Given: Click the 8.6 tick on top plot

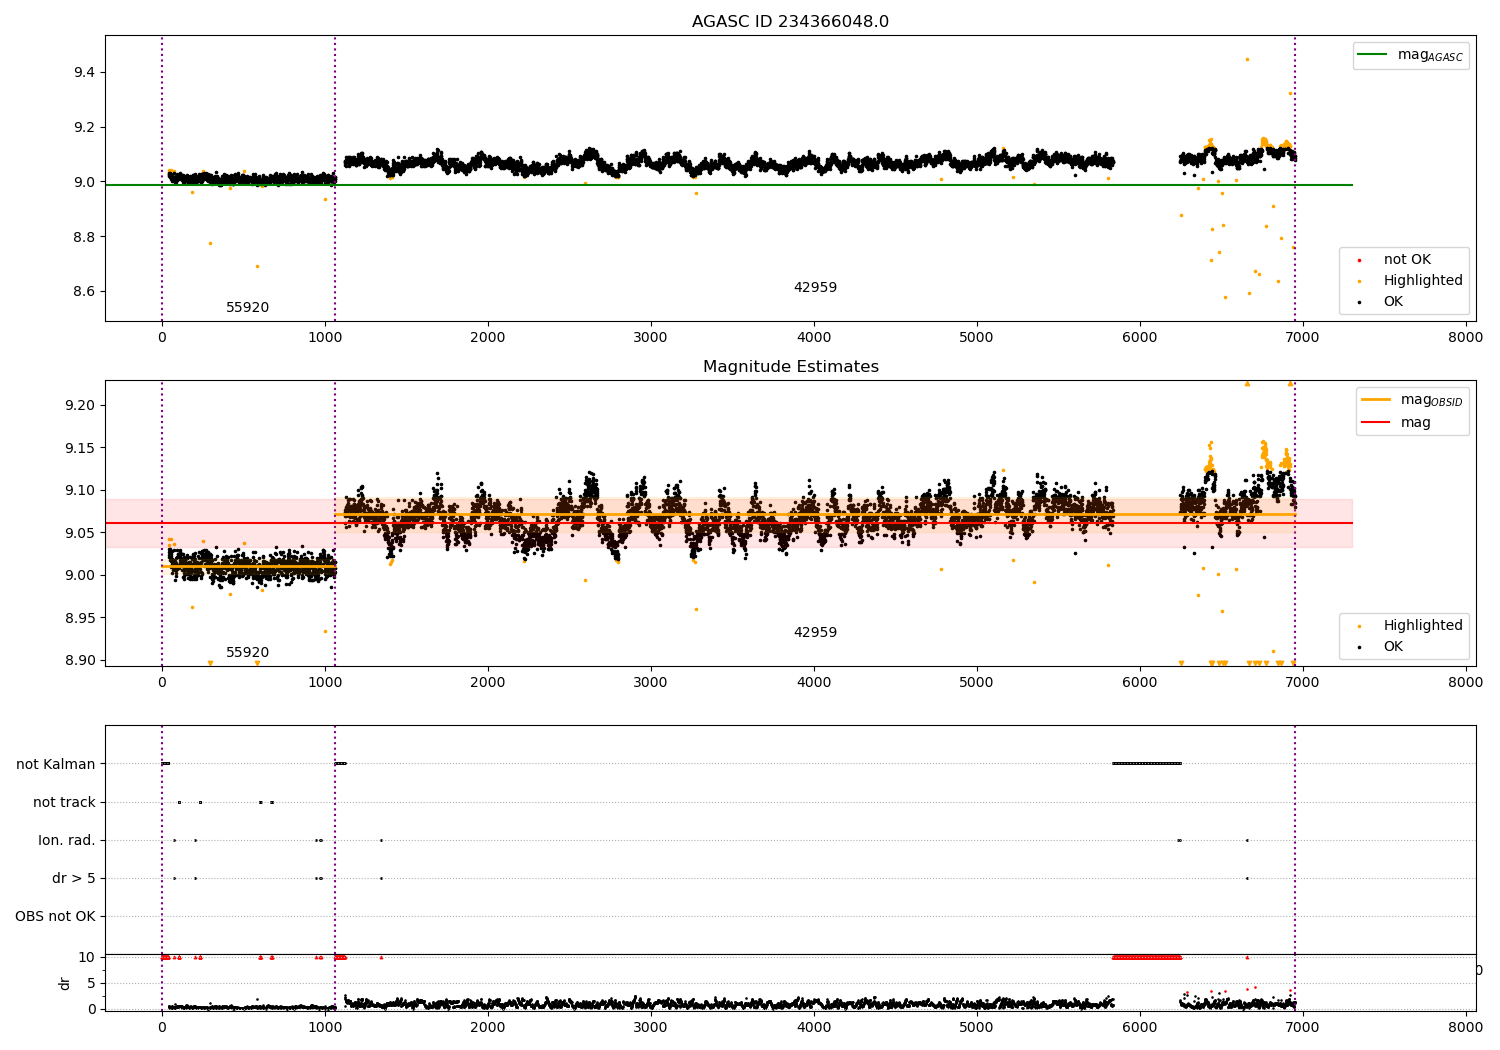Looking at the screenshot, I should click(83, 292).
